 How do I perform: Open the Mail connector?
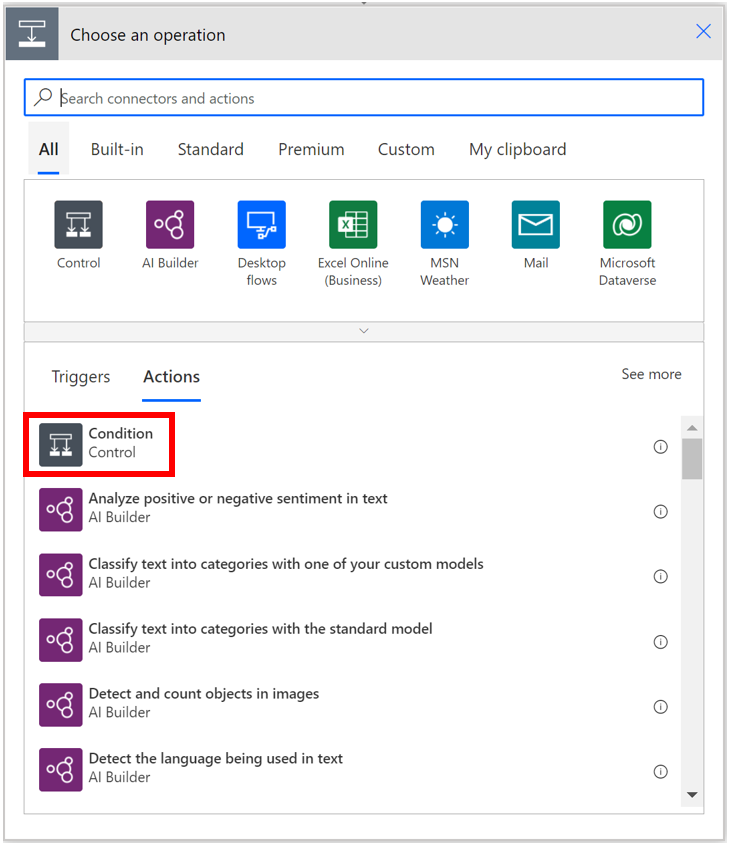point(535,224)
